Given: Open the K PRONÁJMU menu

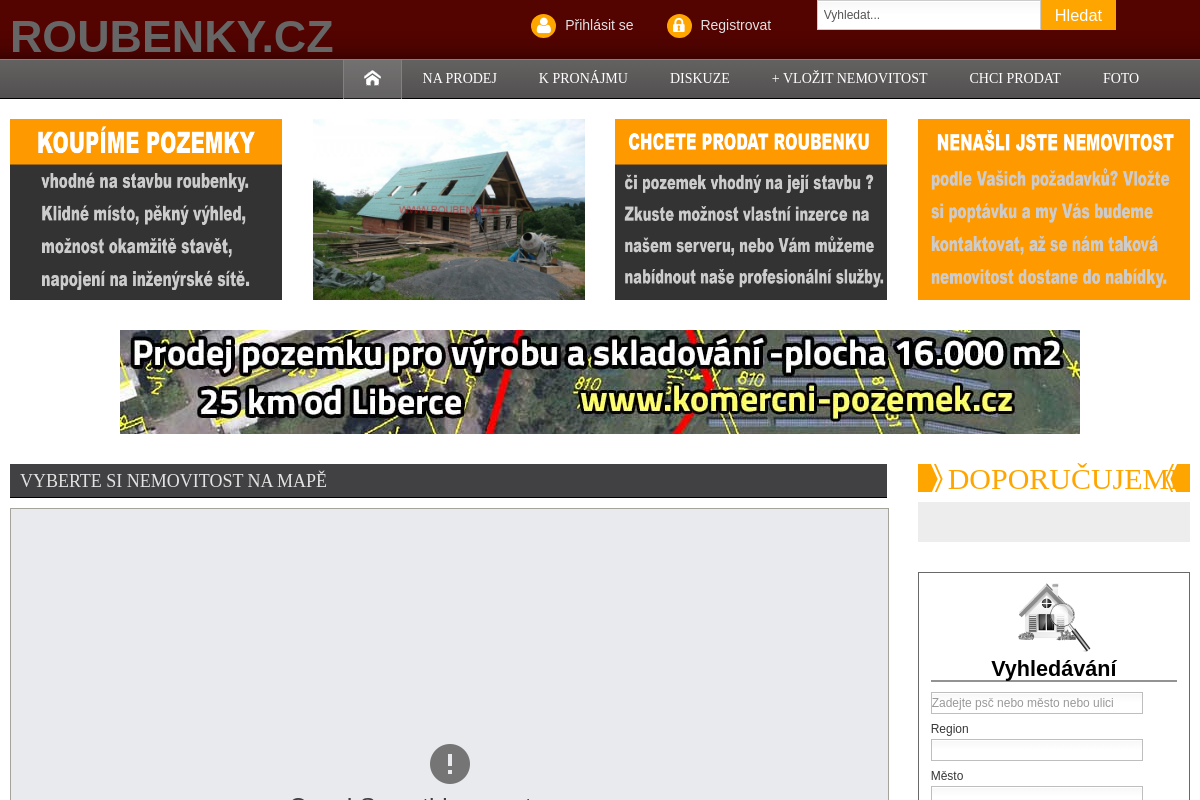Looking at the screenshot, I should point(583,78).
